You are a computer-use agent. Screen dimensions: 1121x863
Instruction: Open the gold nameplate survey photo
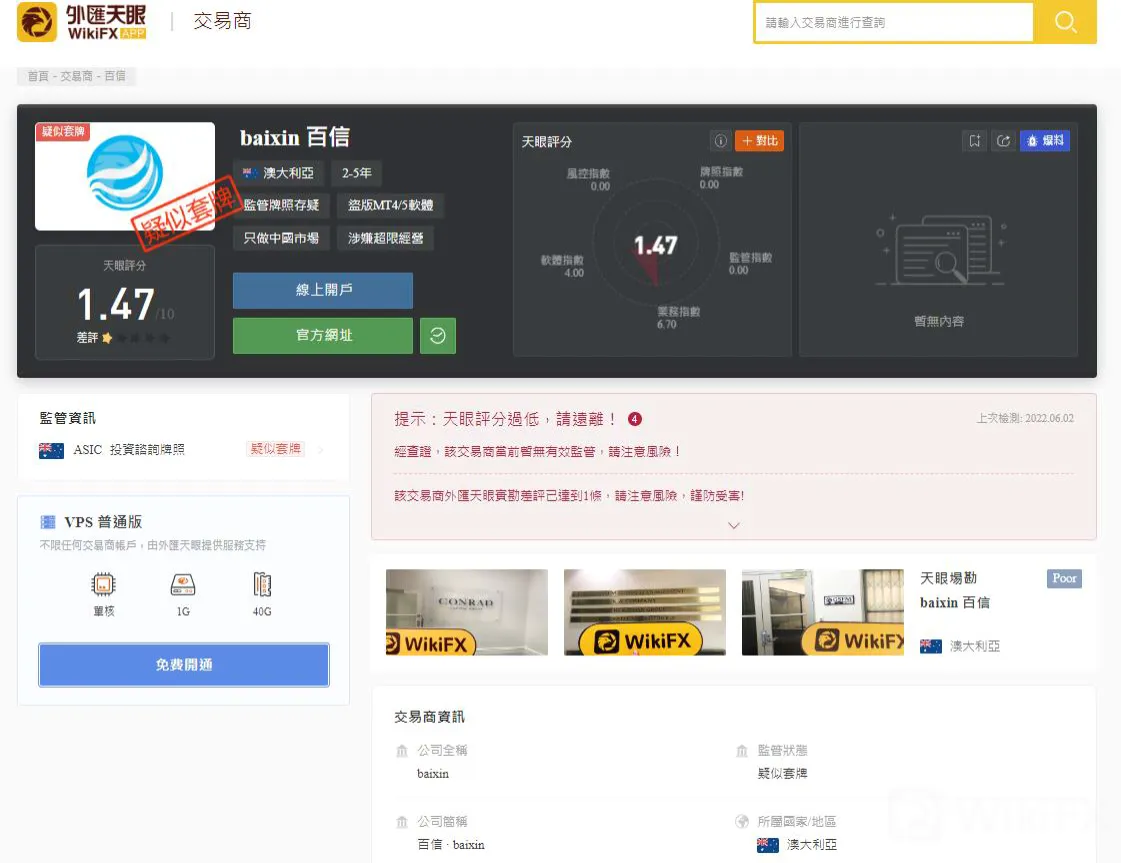(645, 612)
